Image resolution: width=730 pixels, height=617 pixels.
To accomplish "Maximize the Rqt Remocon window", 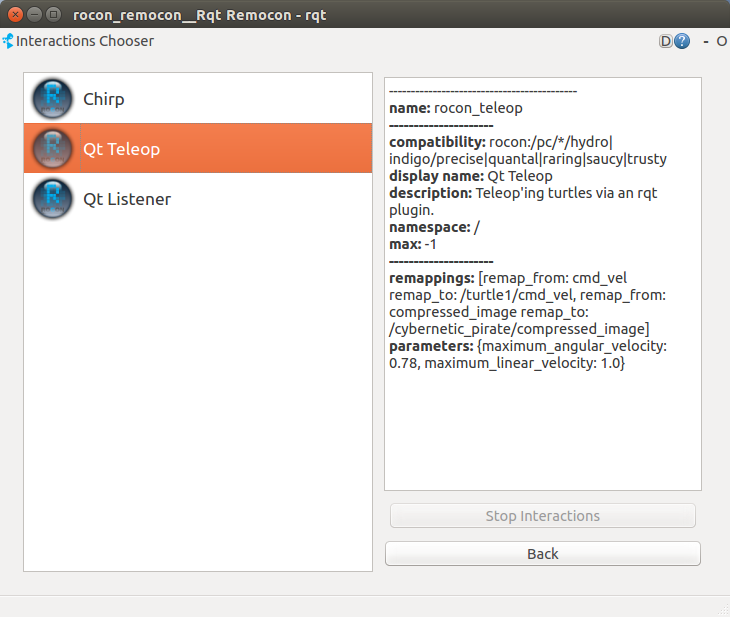I will point(53,14).
